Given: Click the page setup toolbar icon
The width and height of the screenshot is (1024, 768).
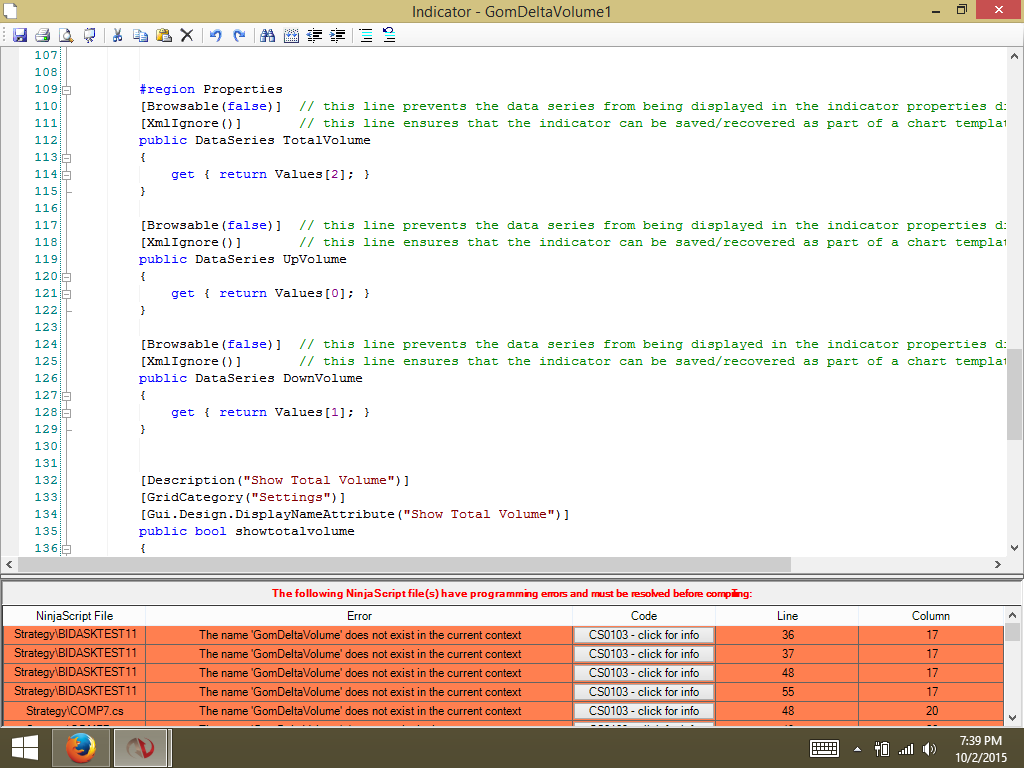Looking at the screenshot, I should (89, 35).
